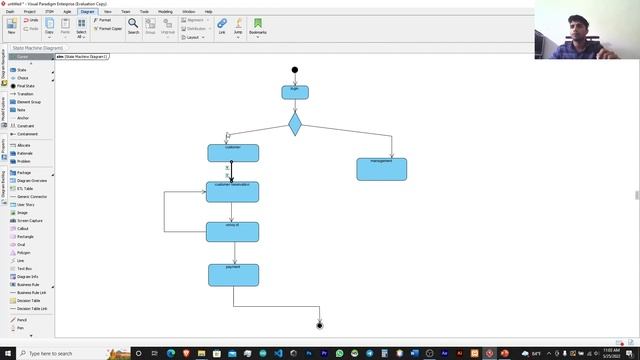Open the View menu tab
The height and width of the screenshot is (360, 640).
pos(107,11)
